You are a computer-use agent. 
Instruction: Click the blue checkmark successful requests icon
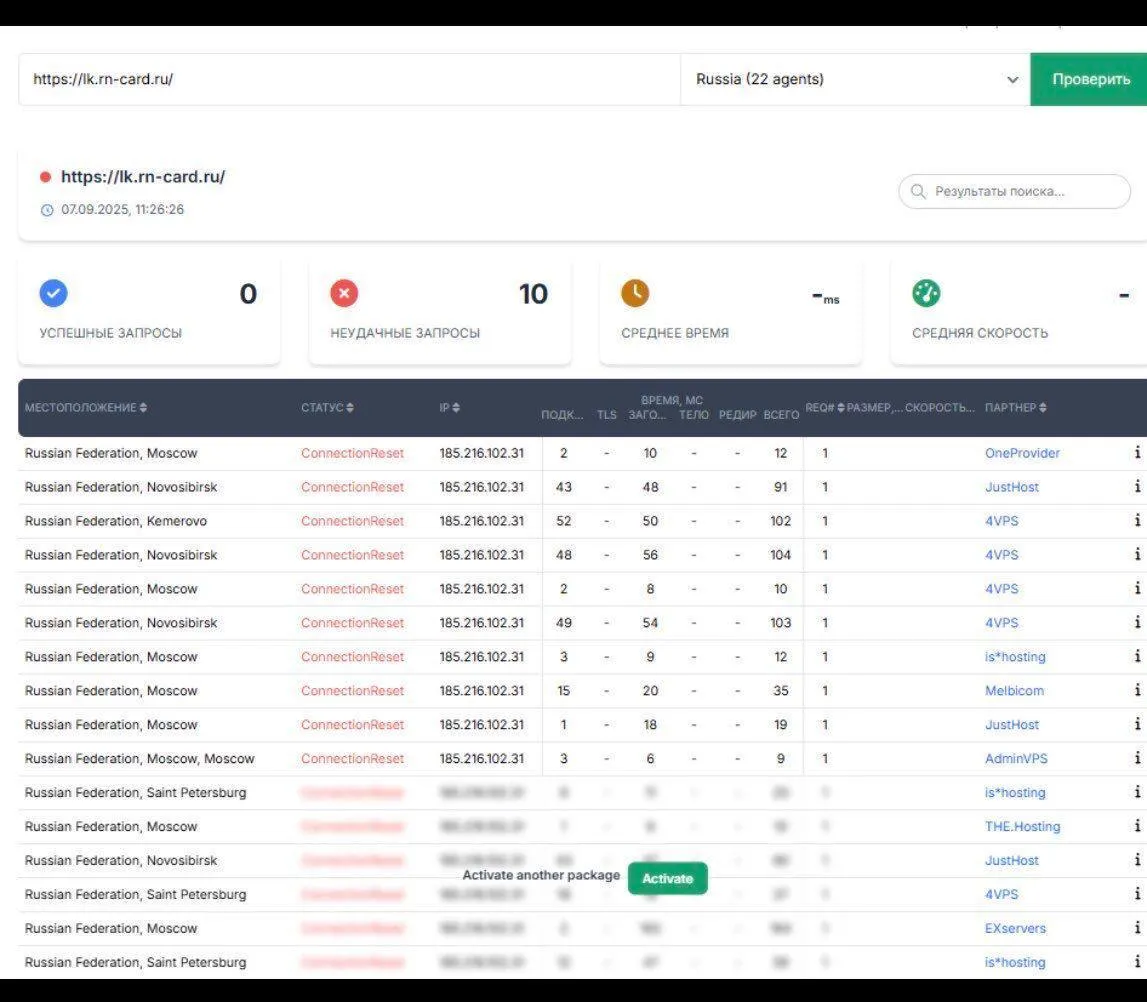(x=53, y=294)
